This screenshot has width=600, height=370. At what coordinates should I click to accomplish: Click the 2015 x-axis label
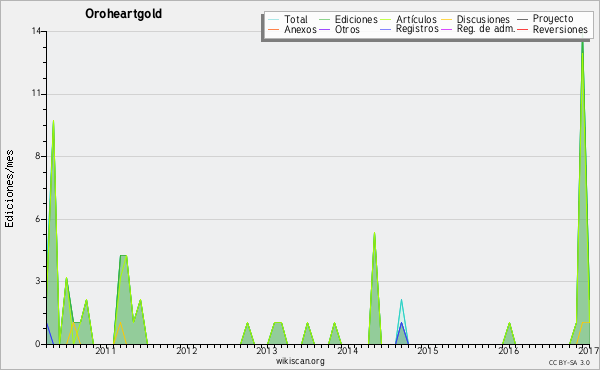click(428, 350)
